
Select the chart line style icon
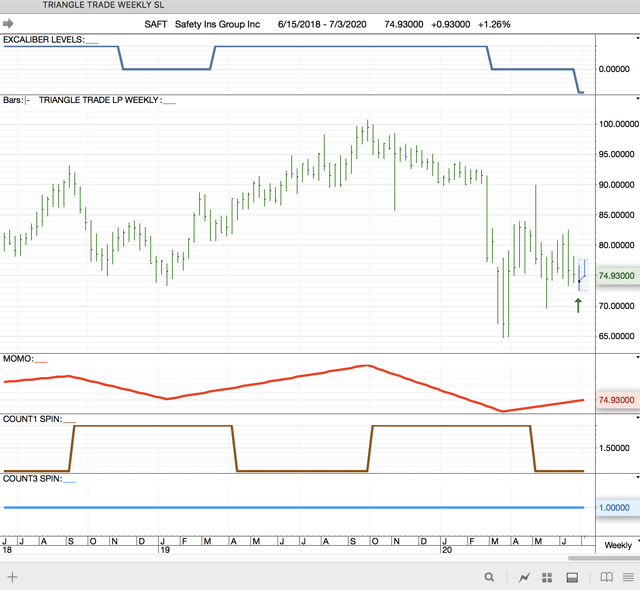[x=524, y=577]
